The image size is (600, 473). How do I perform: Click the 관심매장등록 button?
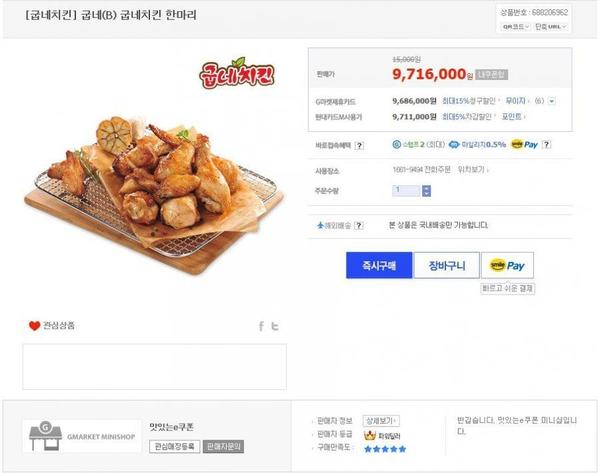click(x=175, y=446)
